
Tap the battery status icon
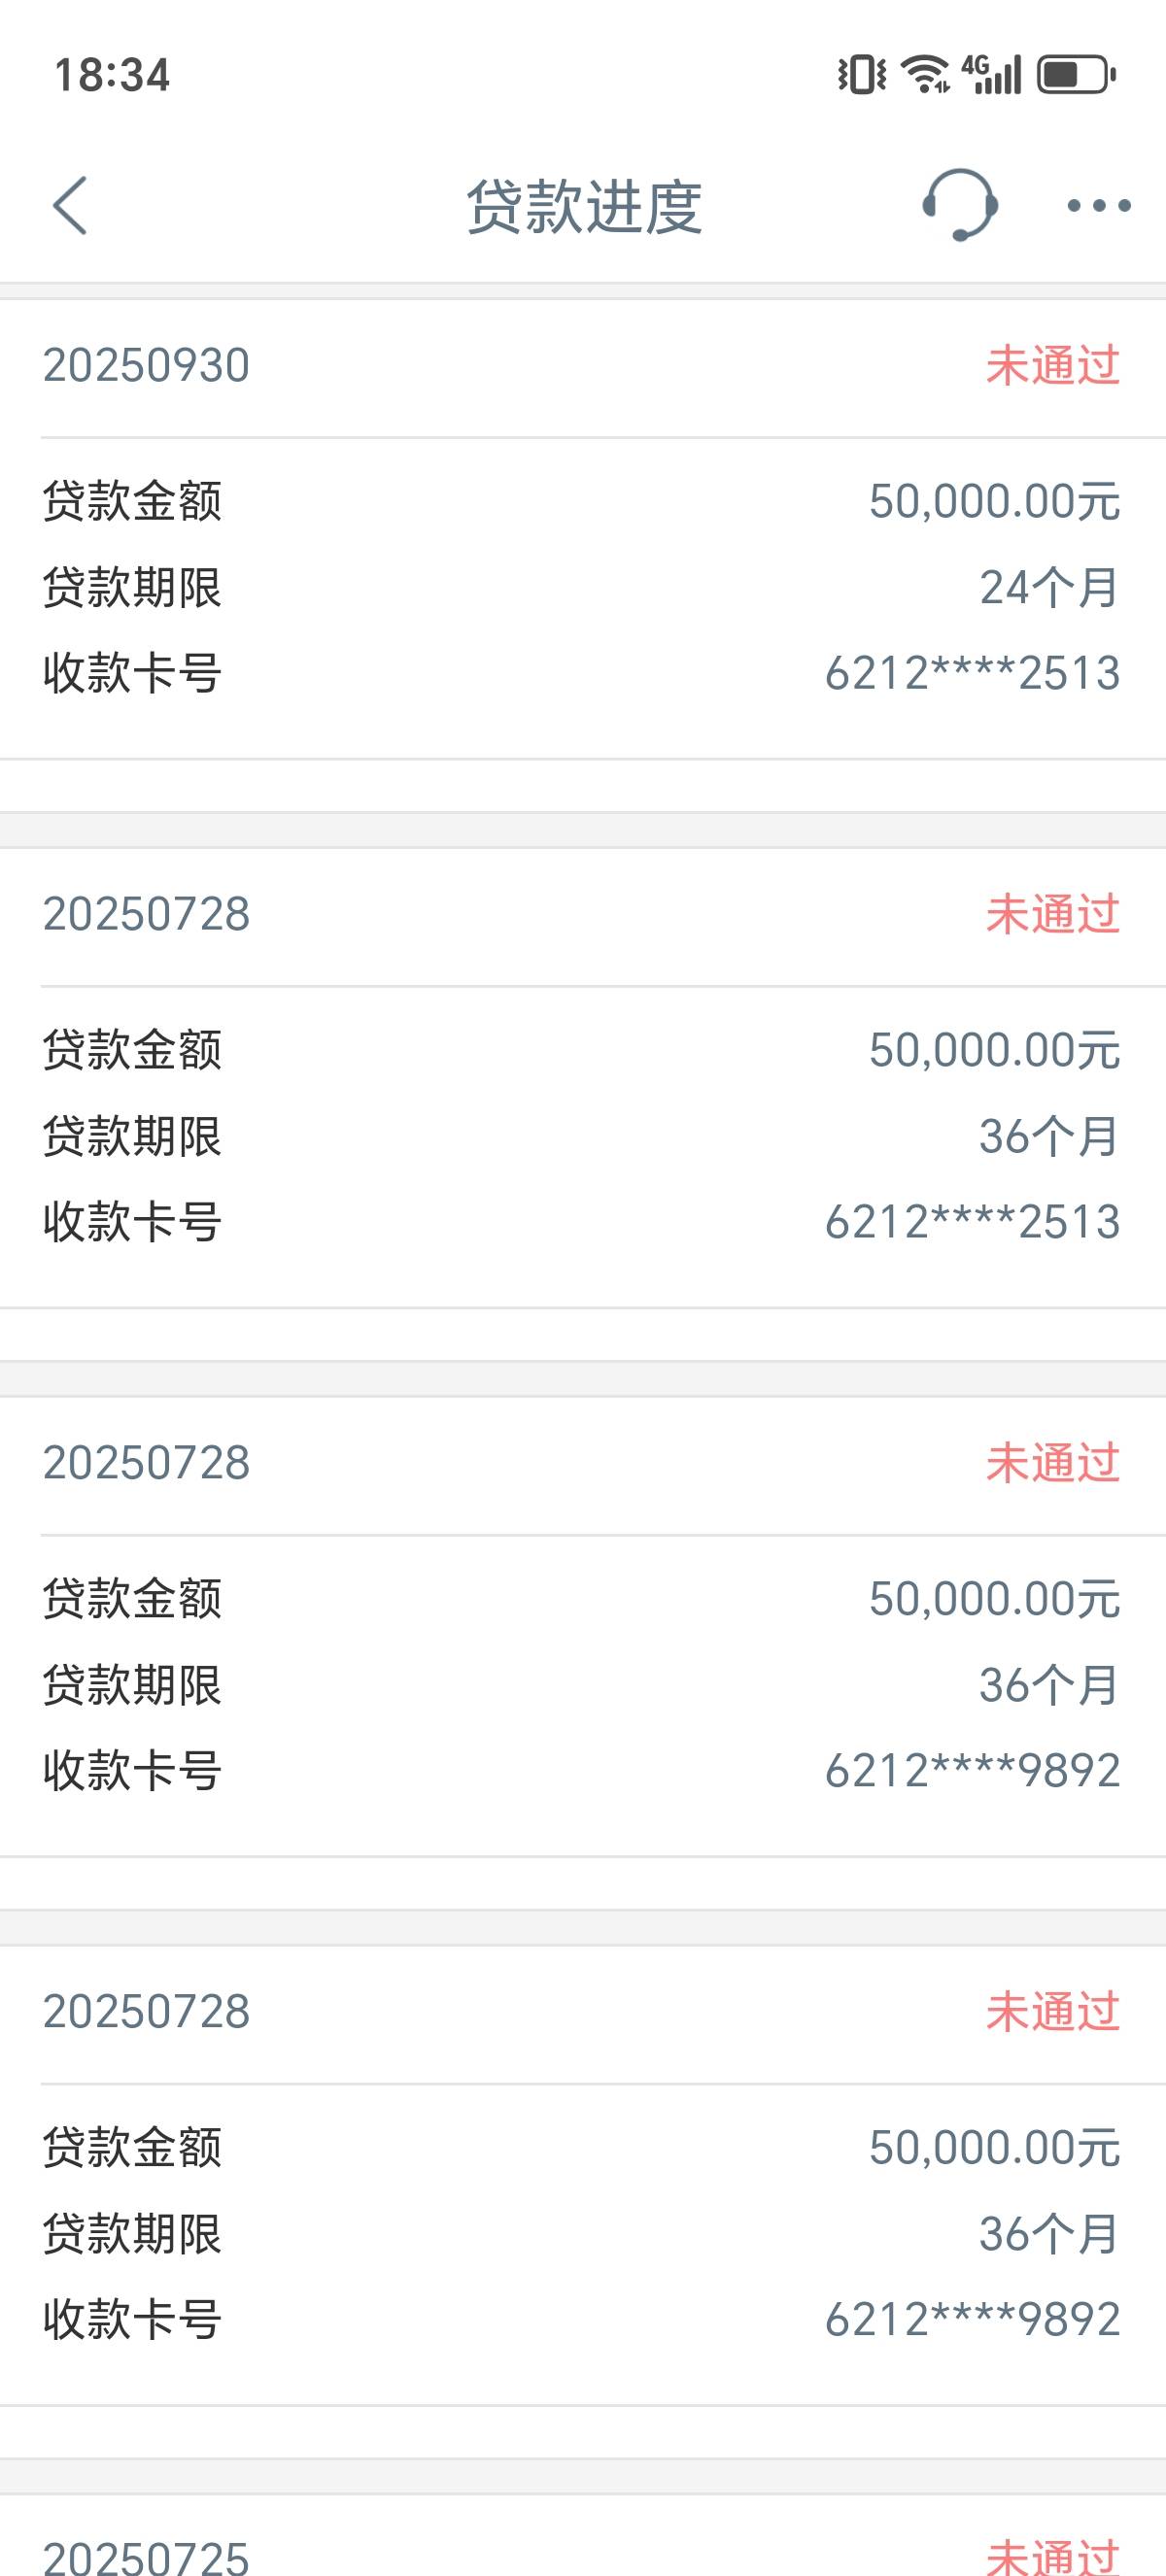[x=1076, y=75]
